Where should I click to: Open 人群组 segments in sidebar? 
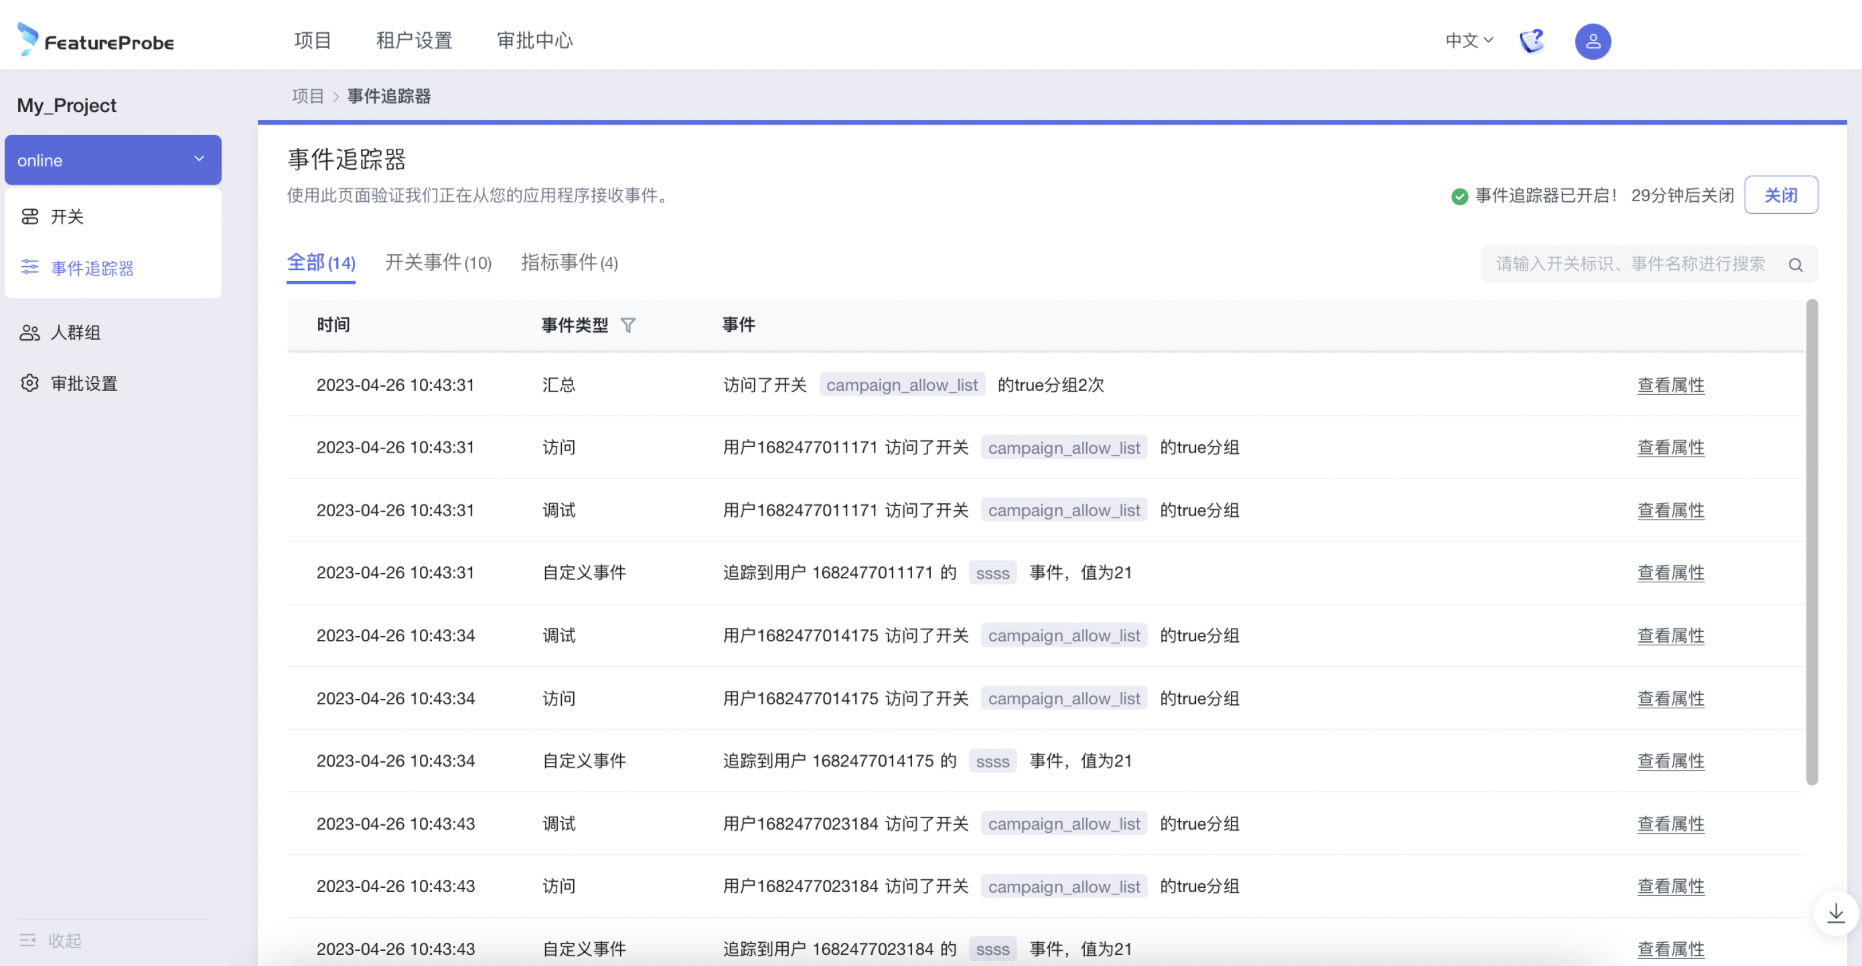(x=75, y=333)
